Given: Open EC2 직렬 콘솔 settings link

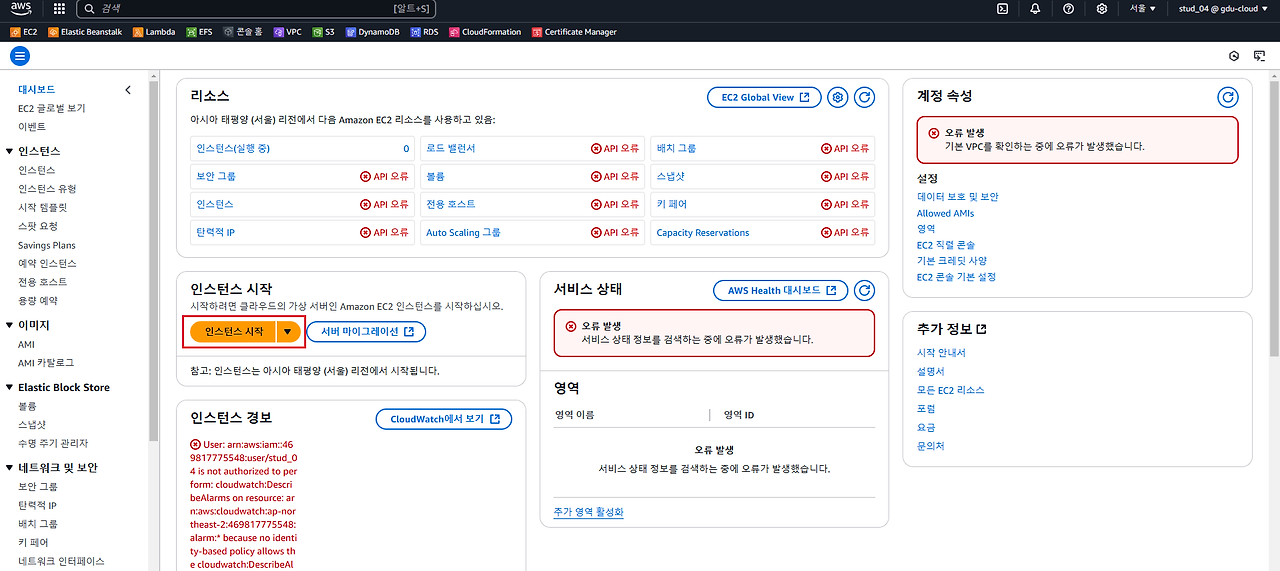Looking at the screenshot, I should [x=946, y=245].
